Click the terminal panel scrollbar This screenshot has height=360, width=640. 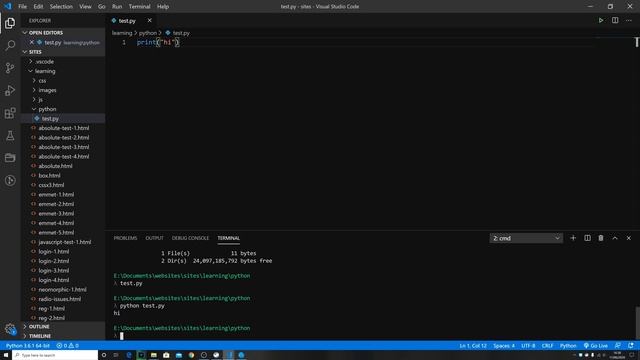(637, 322)
